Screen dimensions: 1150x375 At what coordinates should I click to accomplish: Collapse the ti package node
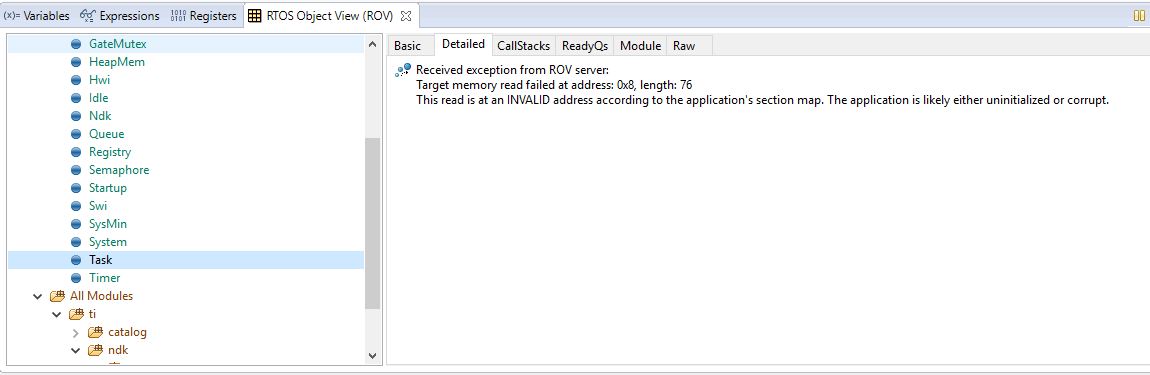pyautogui.click(x=56, y=314)
